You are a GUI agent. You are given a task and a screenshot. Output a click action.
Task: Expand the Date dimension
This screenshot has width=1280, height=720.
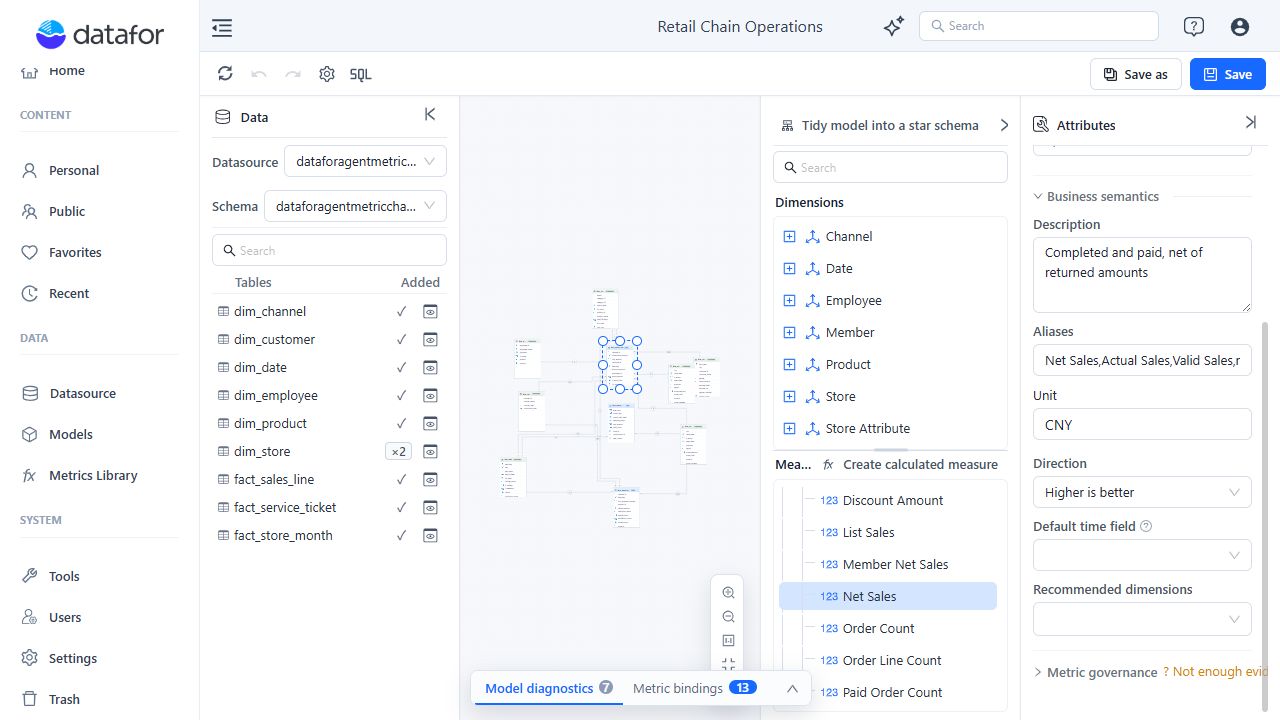point(789,268)
